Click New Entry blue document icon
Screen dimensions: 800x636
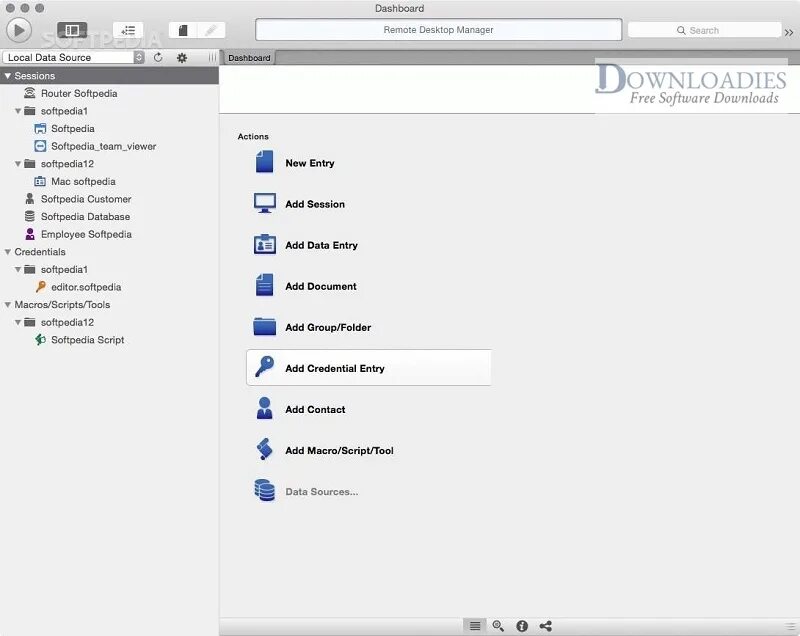[x=264, y=162]
